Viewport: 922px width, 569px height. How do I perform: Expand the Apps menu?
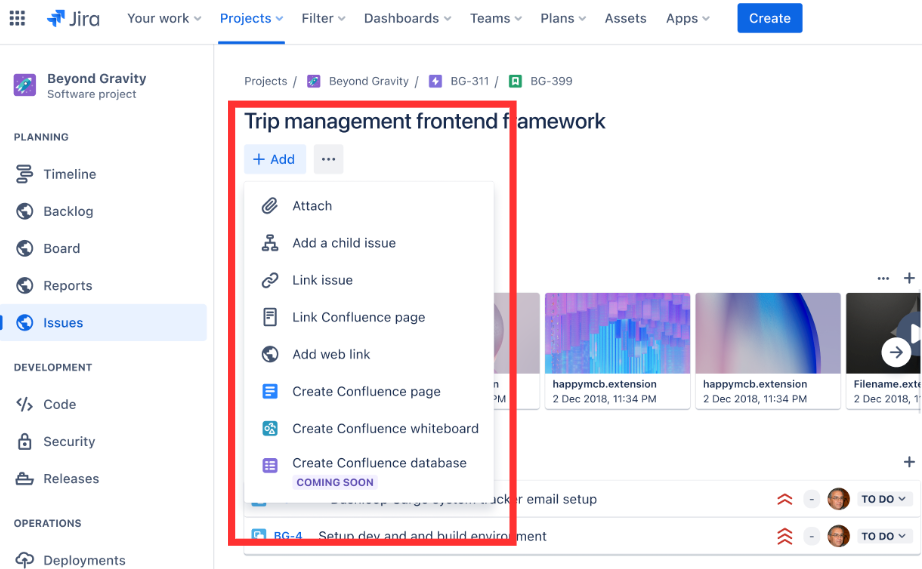(687, 18)
